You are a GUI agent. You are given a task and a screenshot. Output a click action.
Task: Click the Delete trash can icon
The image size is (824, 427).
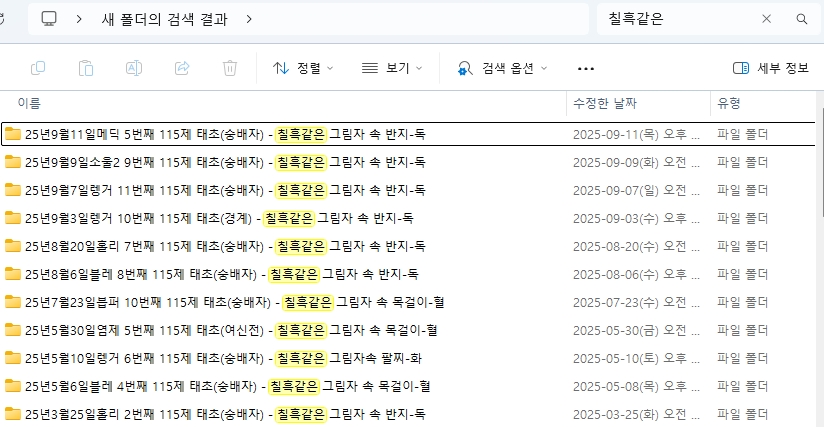(230, 68)
